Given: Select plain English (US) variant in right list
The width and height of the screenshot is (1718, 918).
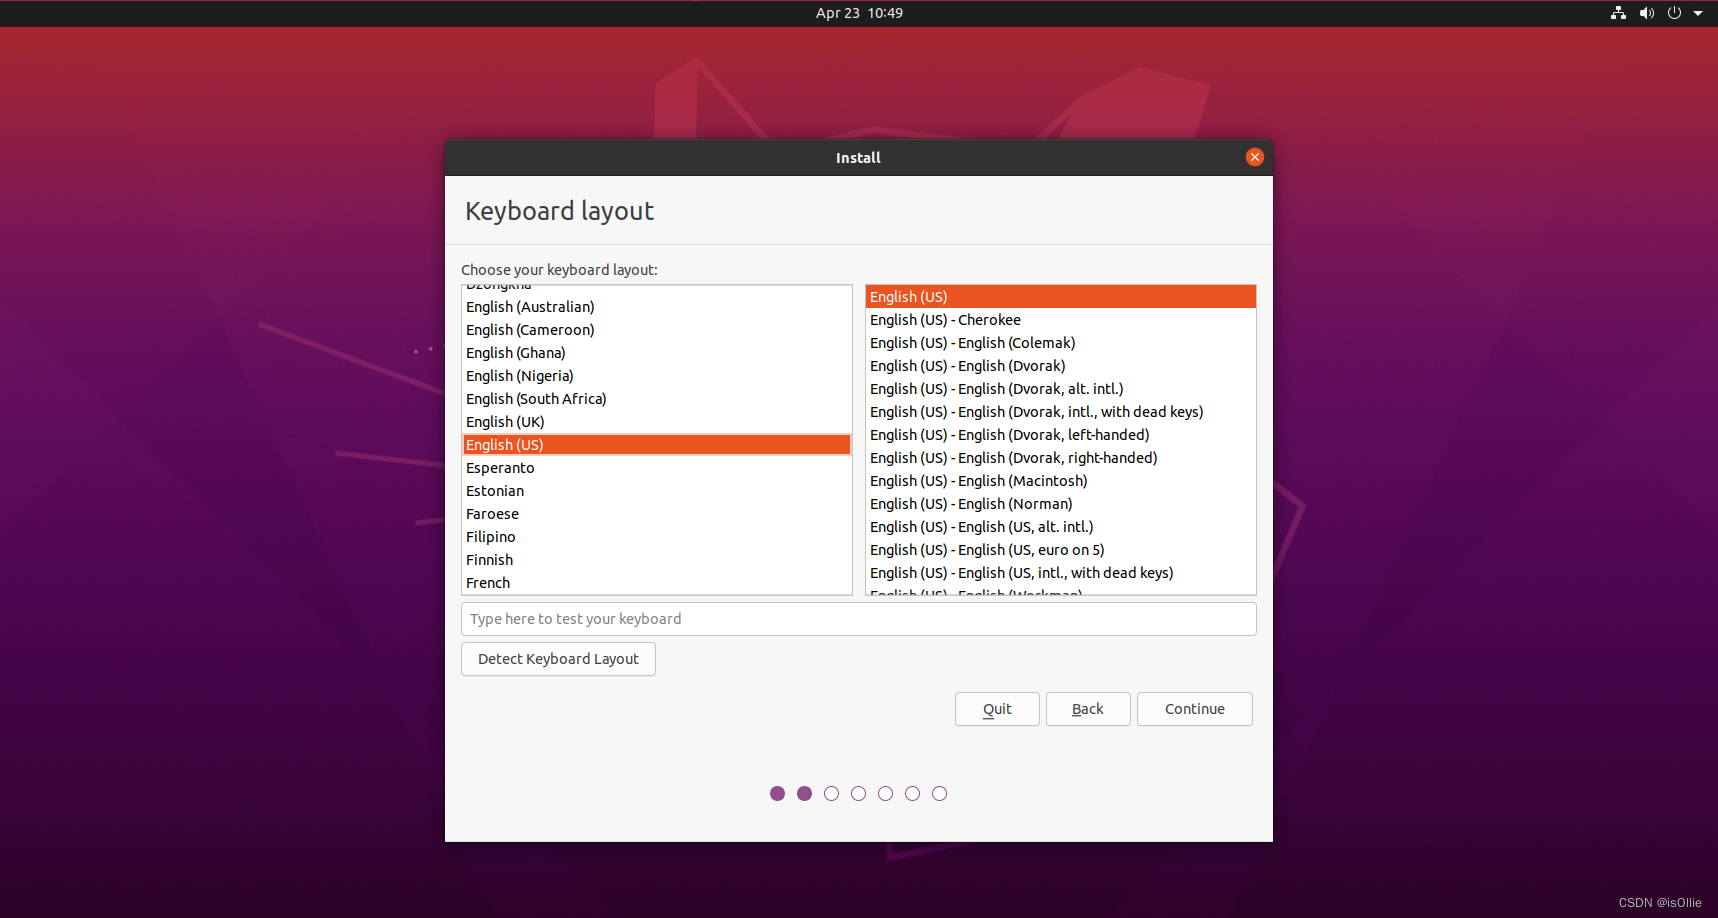Looking at the screenshot, I should point(1061,297).
